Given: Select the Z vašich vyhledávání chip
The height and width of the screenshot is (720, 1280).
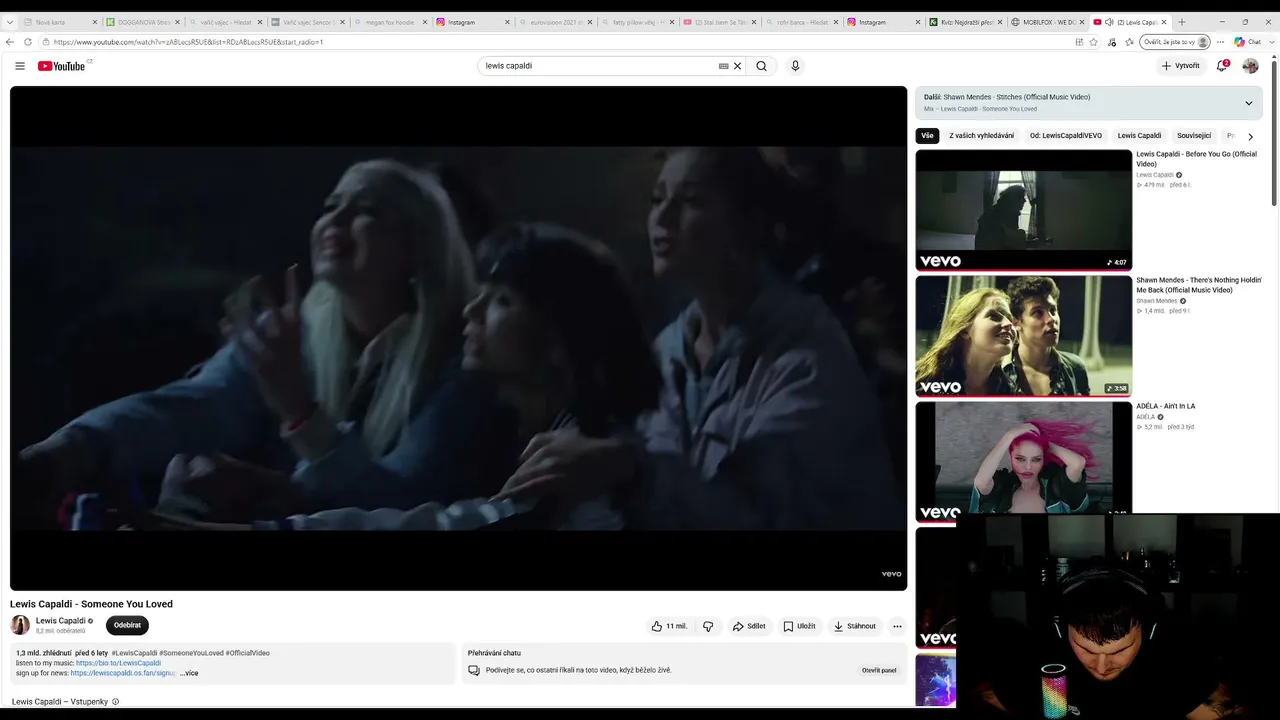Looking at the screenshot, I should 981,136.
